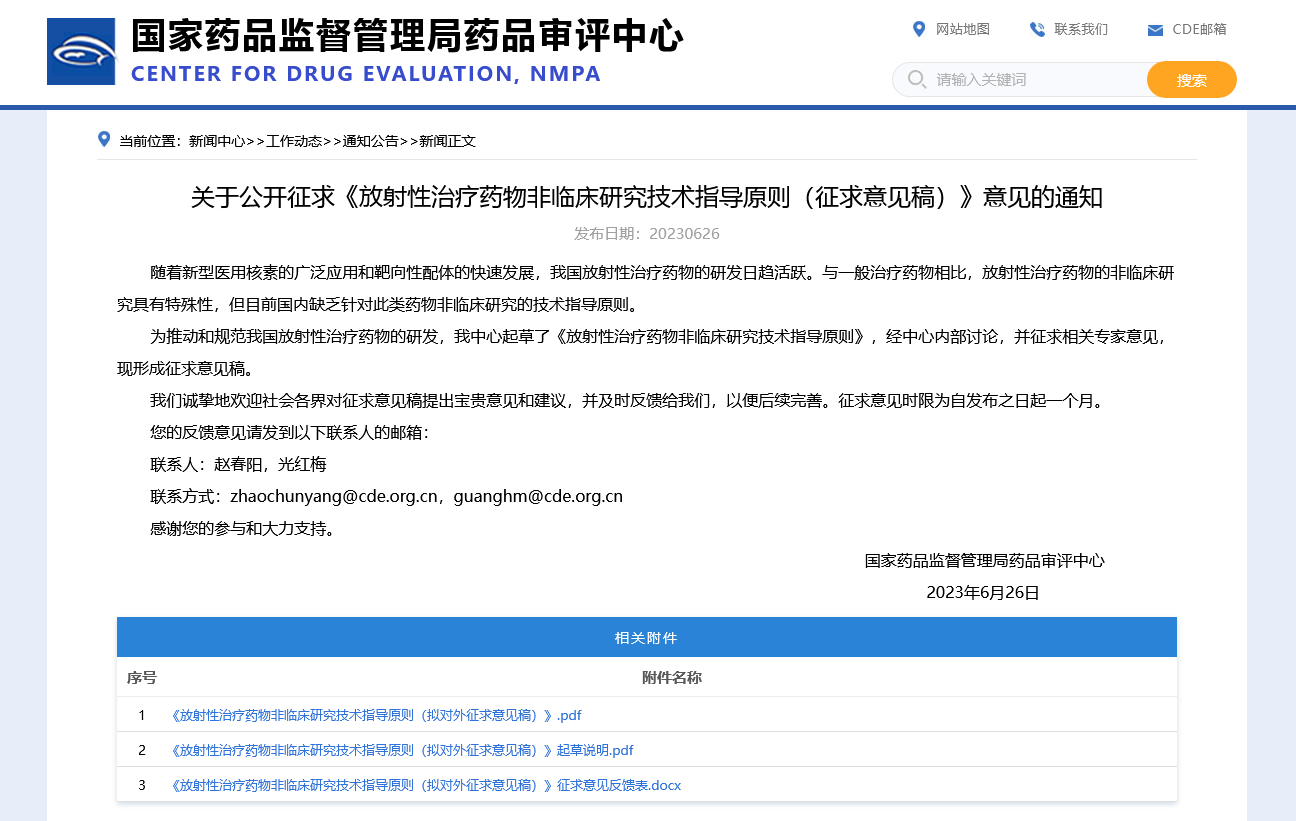The image size is (1296, 821).
Task: Click the CDE logo image
Action: click(81, 51)
